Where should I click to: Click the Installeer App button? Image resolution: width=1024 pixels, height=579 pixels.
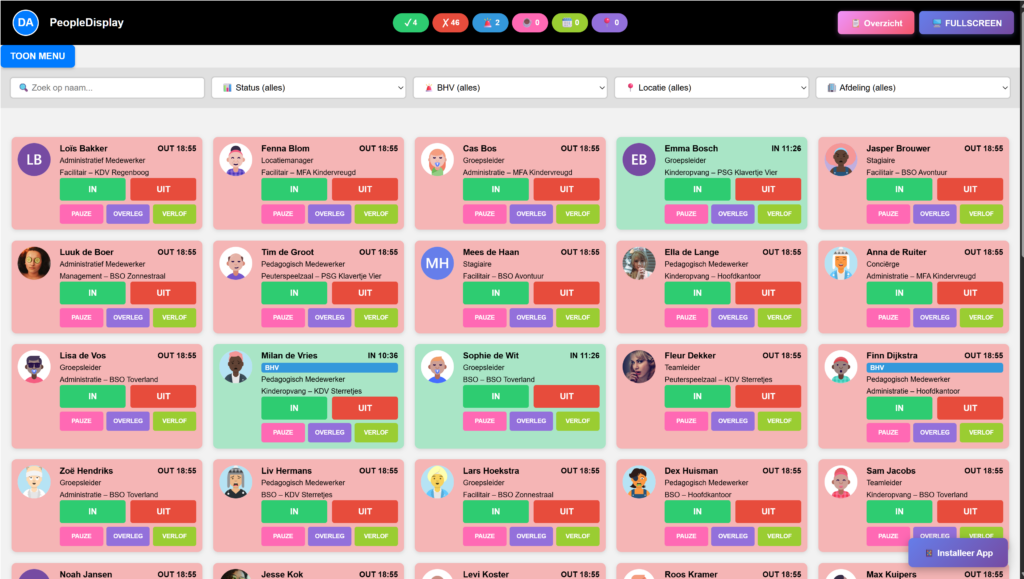point(958,552)
